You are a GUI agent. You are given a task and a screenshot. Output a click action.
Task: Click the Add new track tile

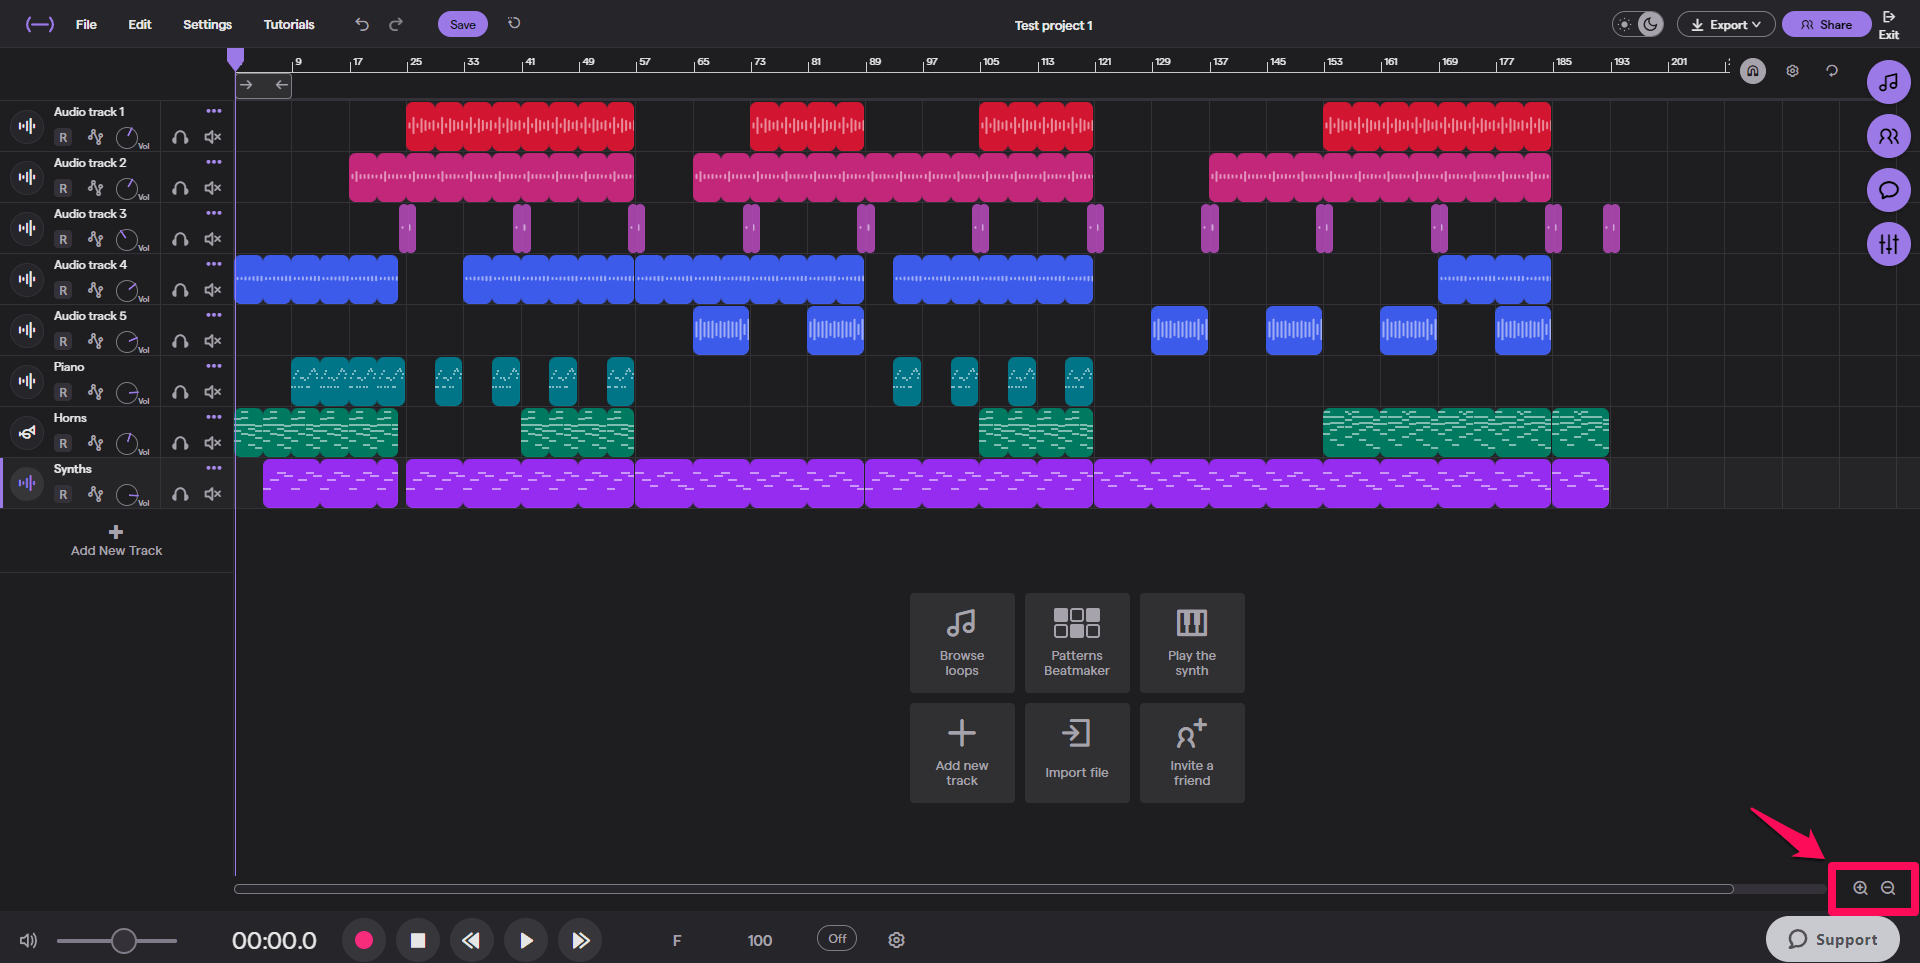962,753
